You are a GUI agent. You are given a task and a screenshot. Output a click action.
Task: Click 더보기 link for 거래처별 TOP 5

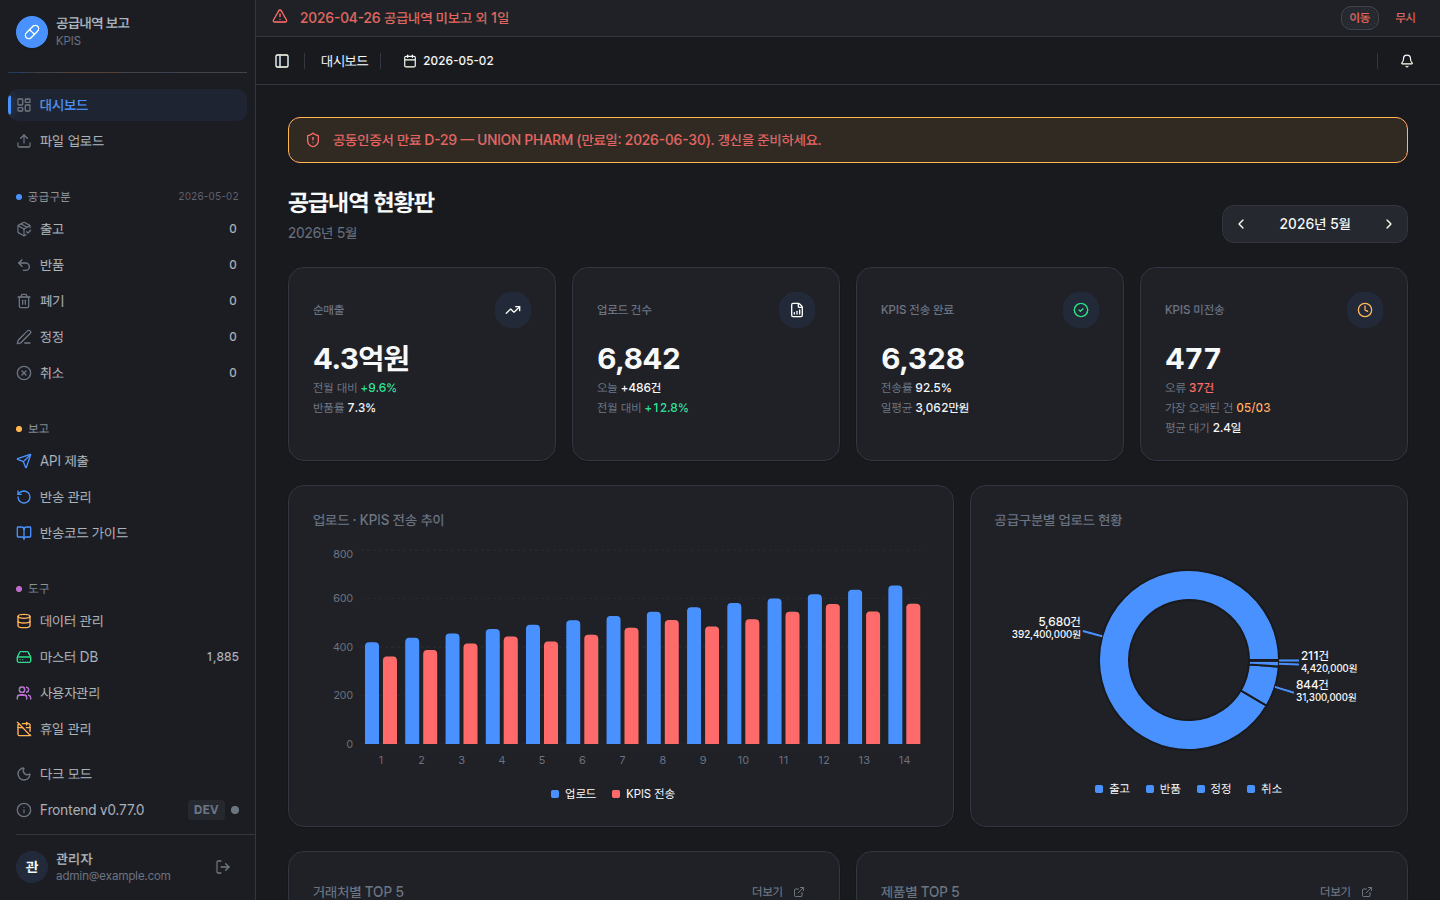tap(778, 892)
